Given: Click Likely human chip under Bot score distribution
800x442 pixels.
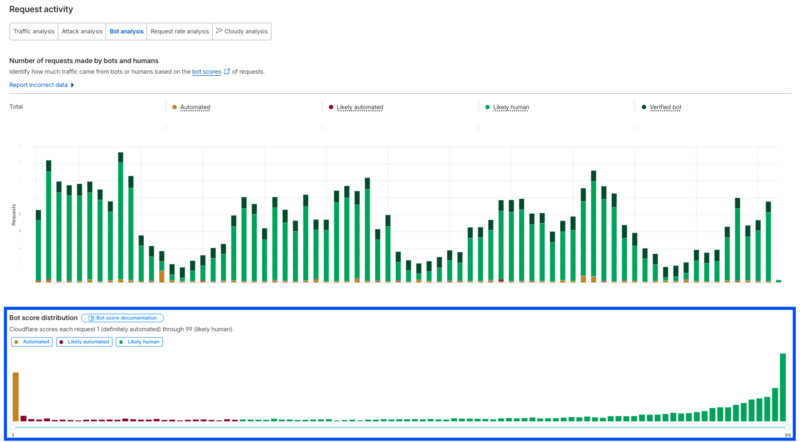Looking at the screenshot, I should pyautogui.click(x=139, y=342).
